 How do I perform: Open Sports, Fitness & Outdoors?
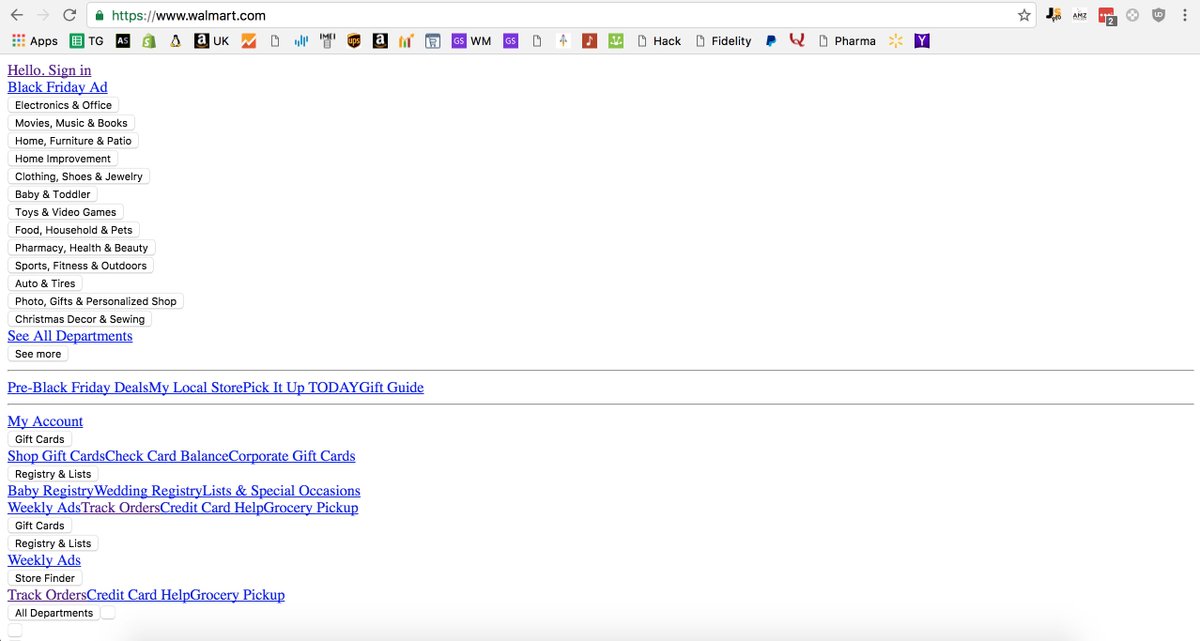tap(81, 266)
